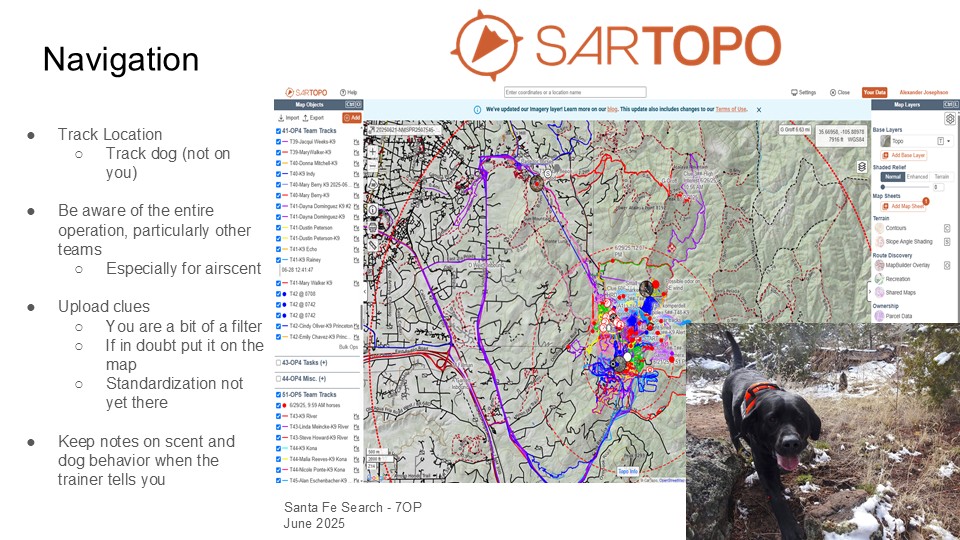Screen dimensions: 960x540
Task: Uncheck the T40-Donna Mitchell-K9 track
Action: click(279, 163)
